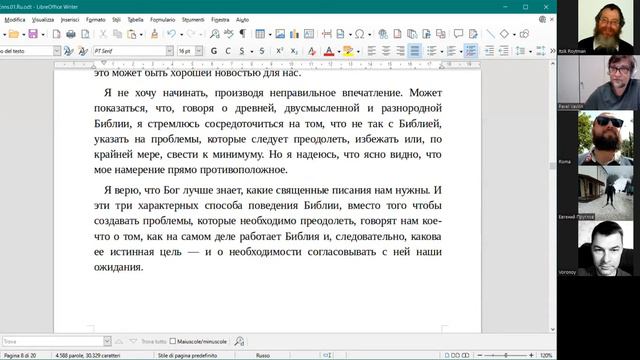Expand paste options dropdown arrow

pyautogui.click(x=141, y=35)
